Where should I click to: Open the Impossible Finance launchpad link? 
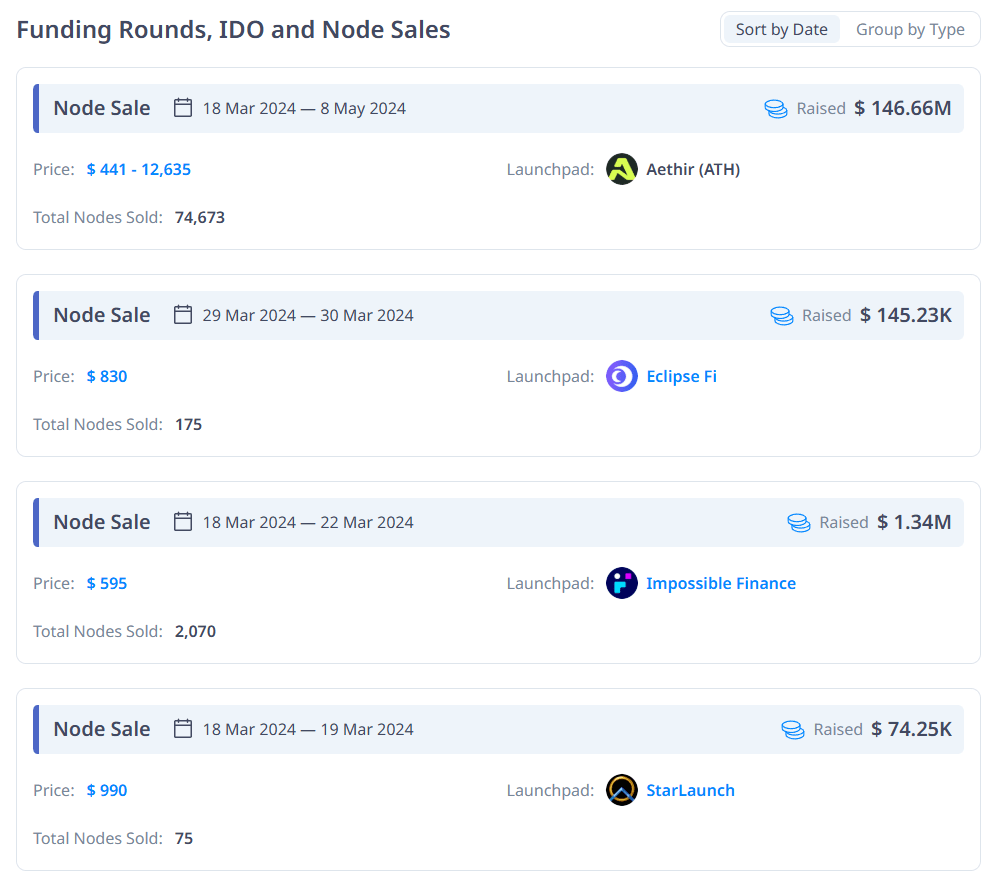tap(721, 583)
